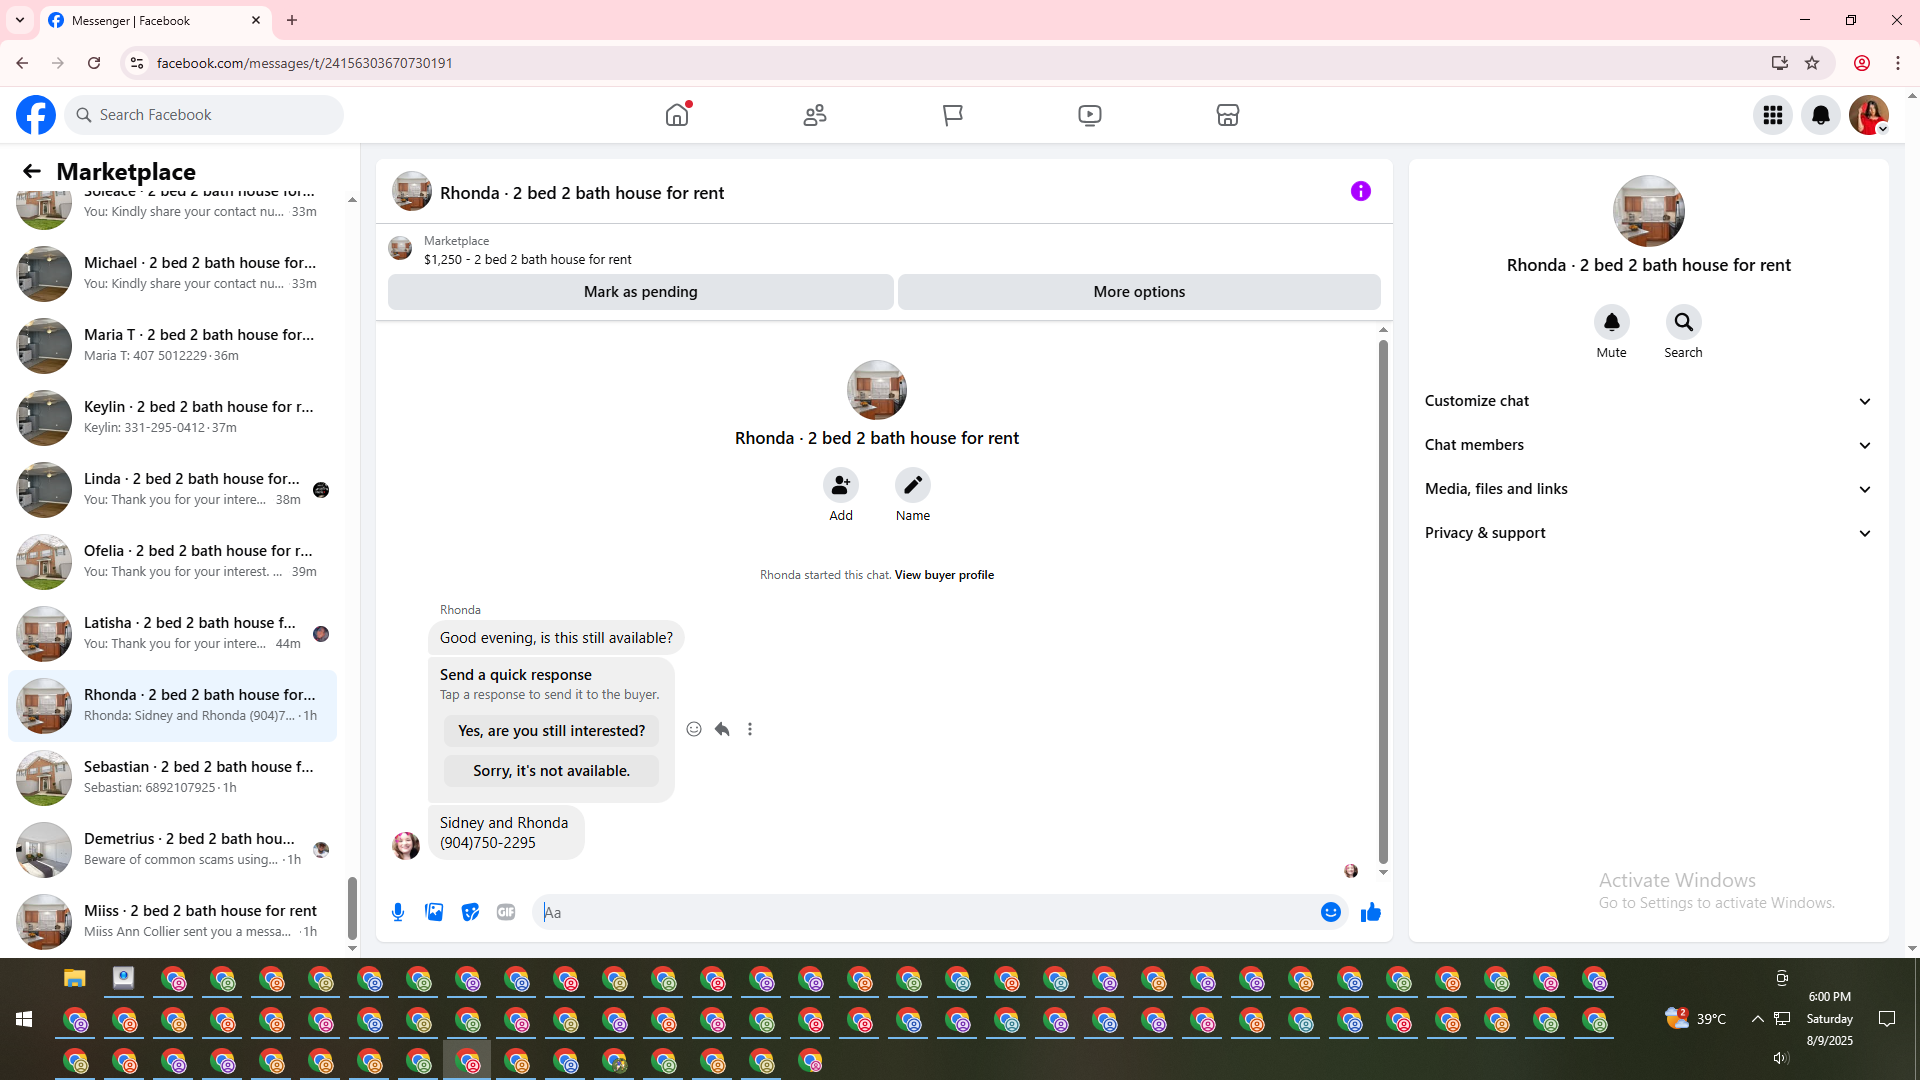1920x1080 pixels.
Task: Open emoji picker in message field
Action: (x=1330, y=912)
